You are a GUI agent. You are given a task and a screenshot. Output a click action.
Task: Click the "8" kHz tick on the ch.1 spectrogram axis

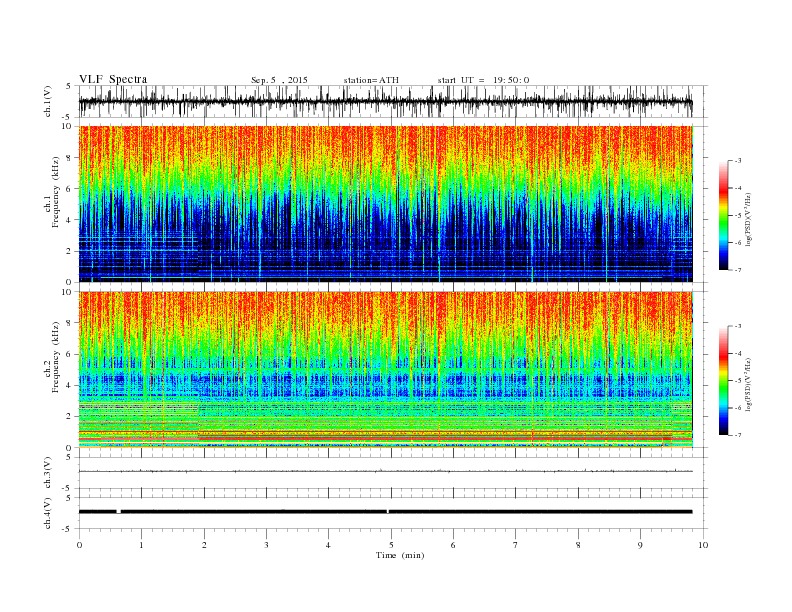(x=70, y=158)
